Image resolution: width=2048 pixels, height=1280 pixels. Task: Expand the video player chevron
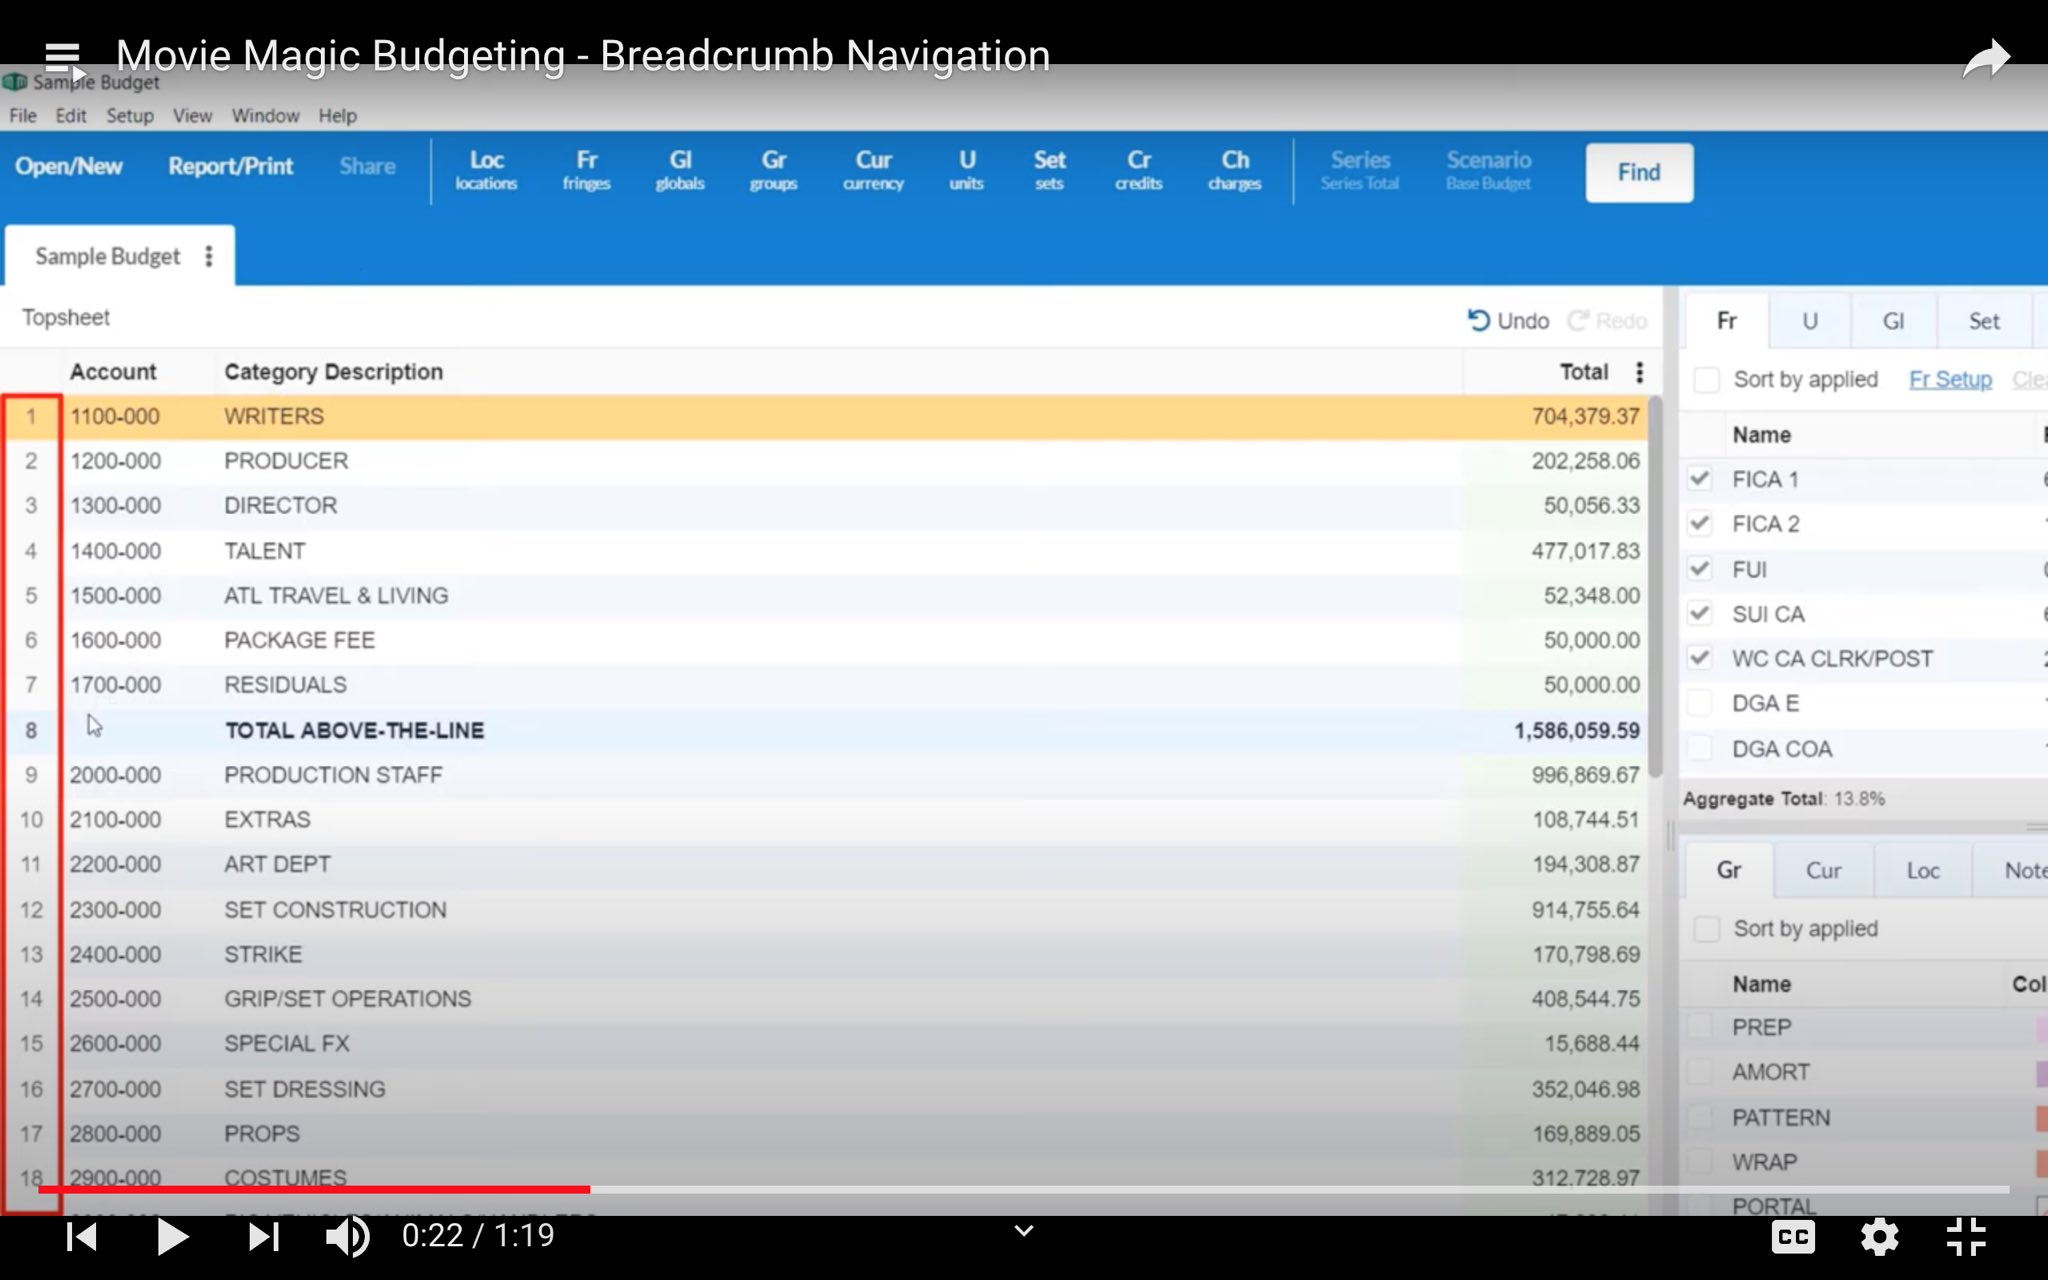[x=1023, y=1231]
